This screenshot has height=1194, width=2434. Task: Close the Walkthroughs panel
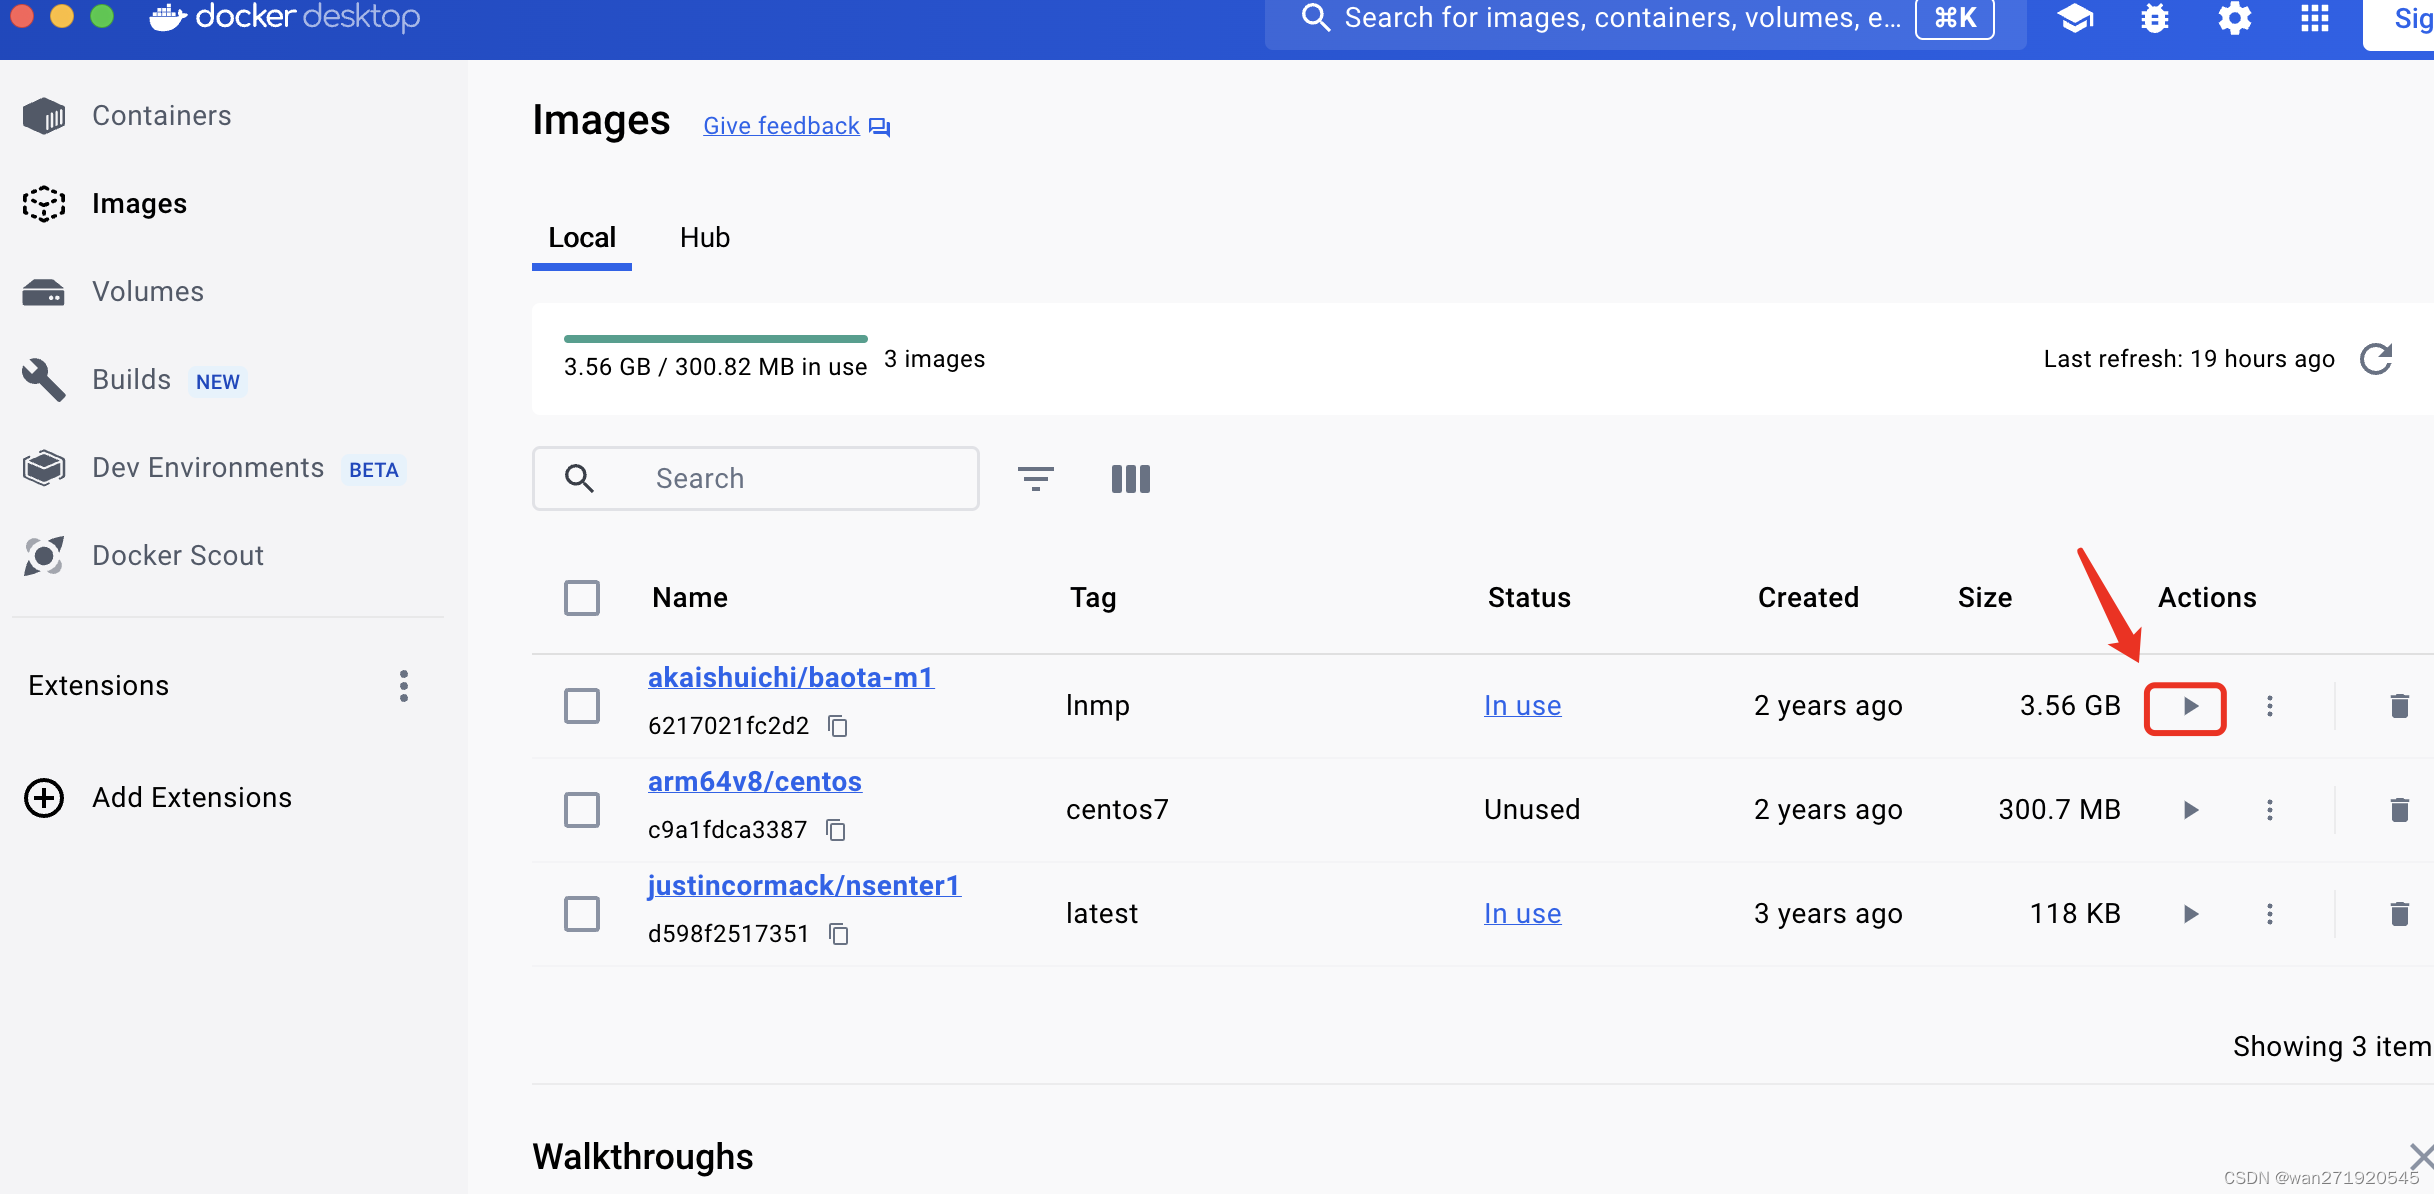click(x=2420, y=1157)
